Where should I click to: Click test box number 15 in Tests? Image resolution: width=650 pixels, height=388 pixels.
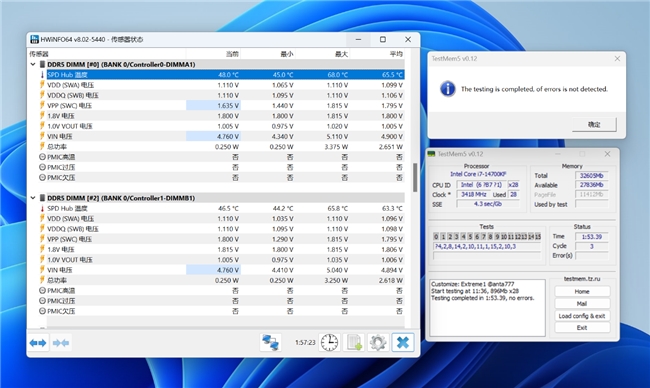point(538,237)
